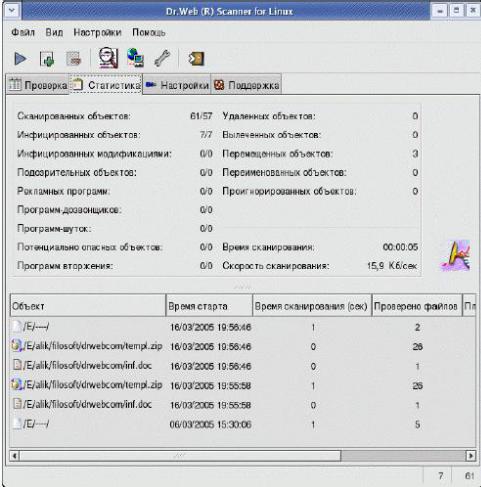The width and height of the screenshot is (481, 487).
Task: Select inf.doc path in the 19:55:58 row
Action: tap(87, 404)
